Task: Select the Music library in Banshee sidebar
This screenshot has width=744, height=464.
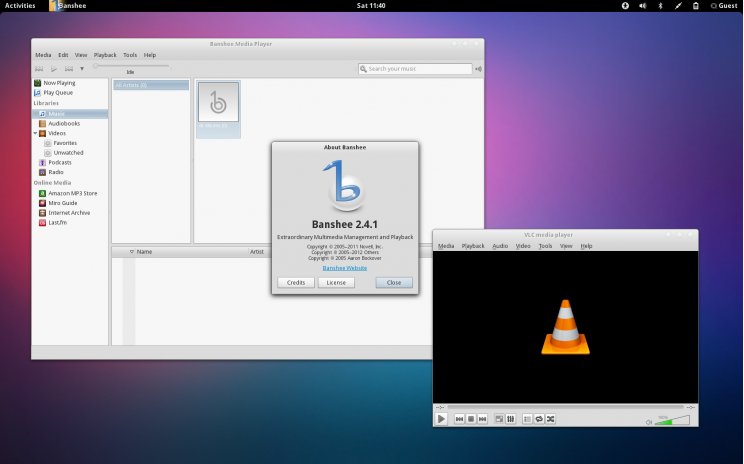Action: (70, 114)
